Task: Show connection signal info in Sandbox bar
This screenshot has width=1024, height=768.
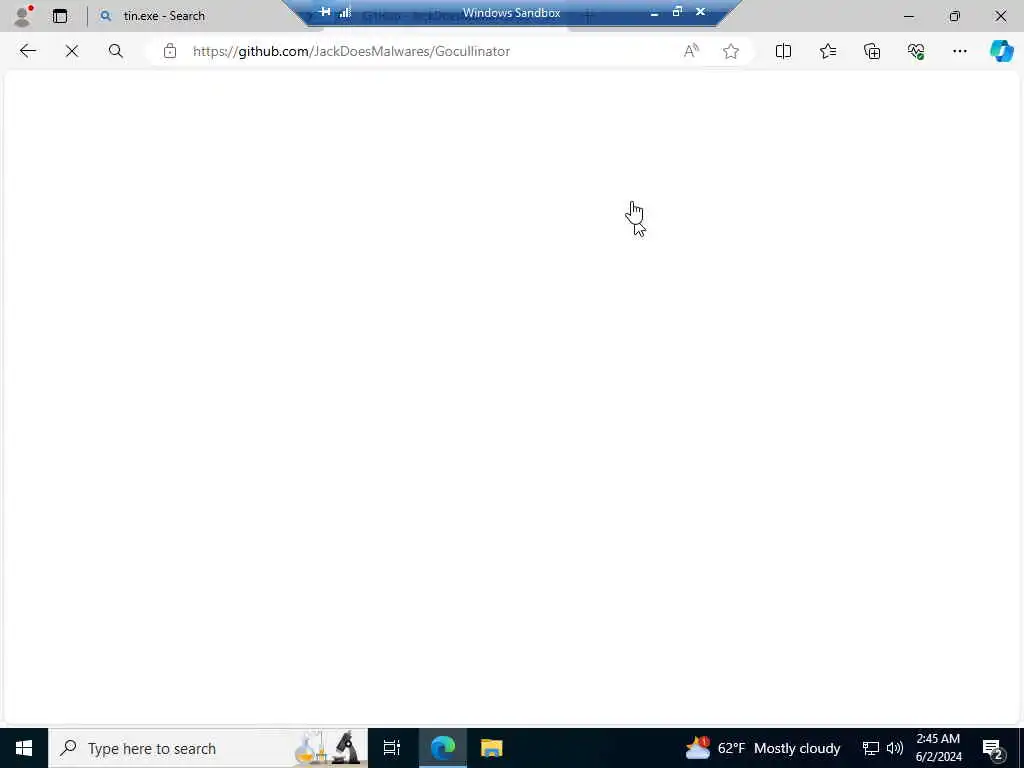Action: click(345, 12)
